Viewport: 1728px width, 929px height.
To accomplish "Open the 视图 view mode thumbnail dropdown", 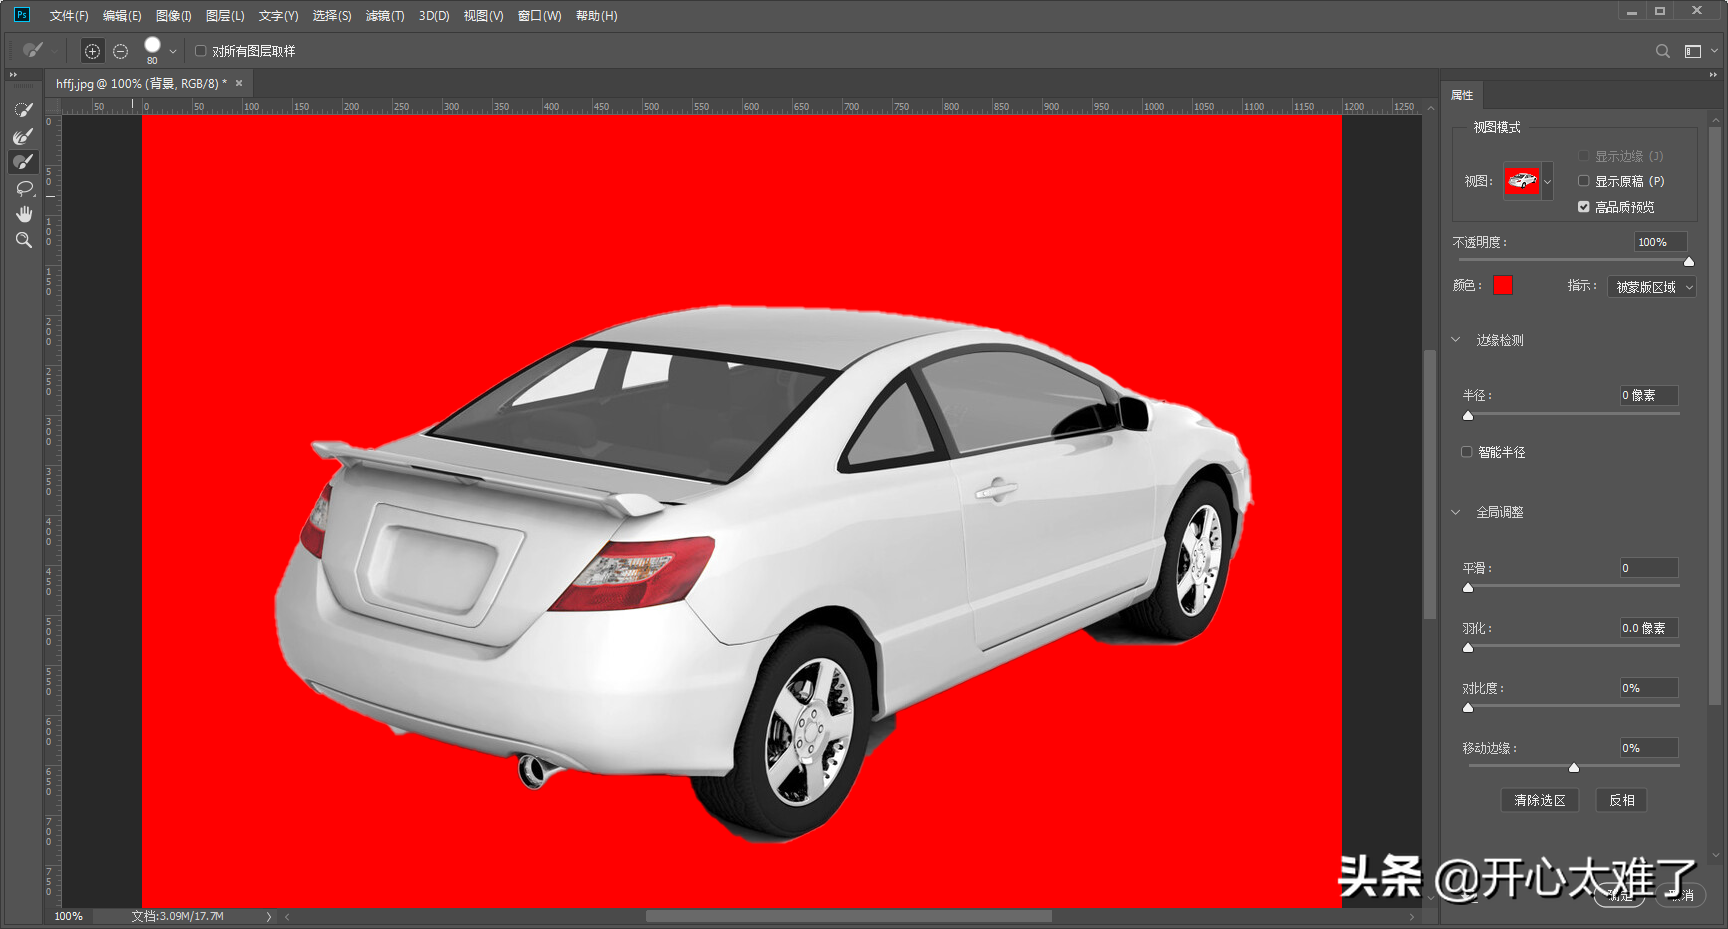I will 1547,182.
